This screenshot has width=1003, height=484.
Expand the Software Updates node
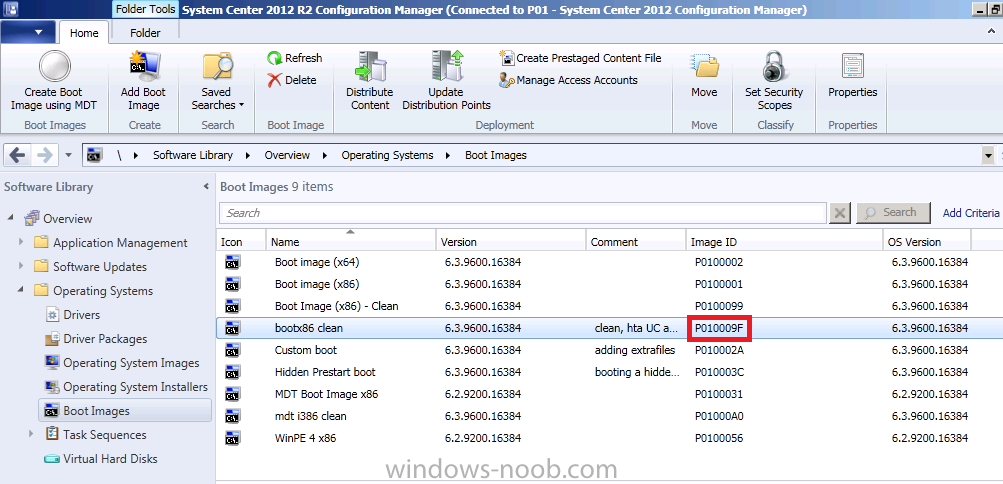tap(21, 267)
